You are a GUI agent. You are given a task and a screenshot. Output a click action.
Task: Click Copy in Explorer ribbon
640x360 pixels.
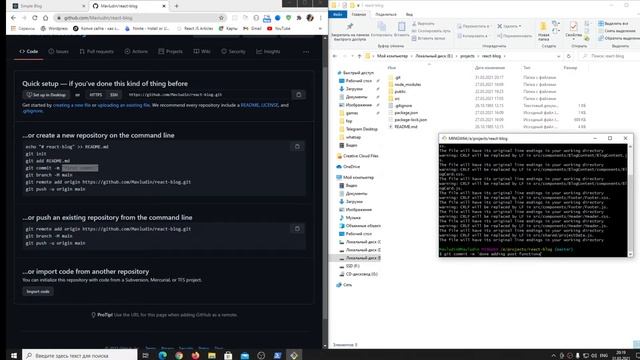[381, 30]
